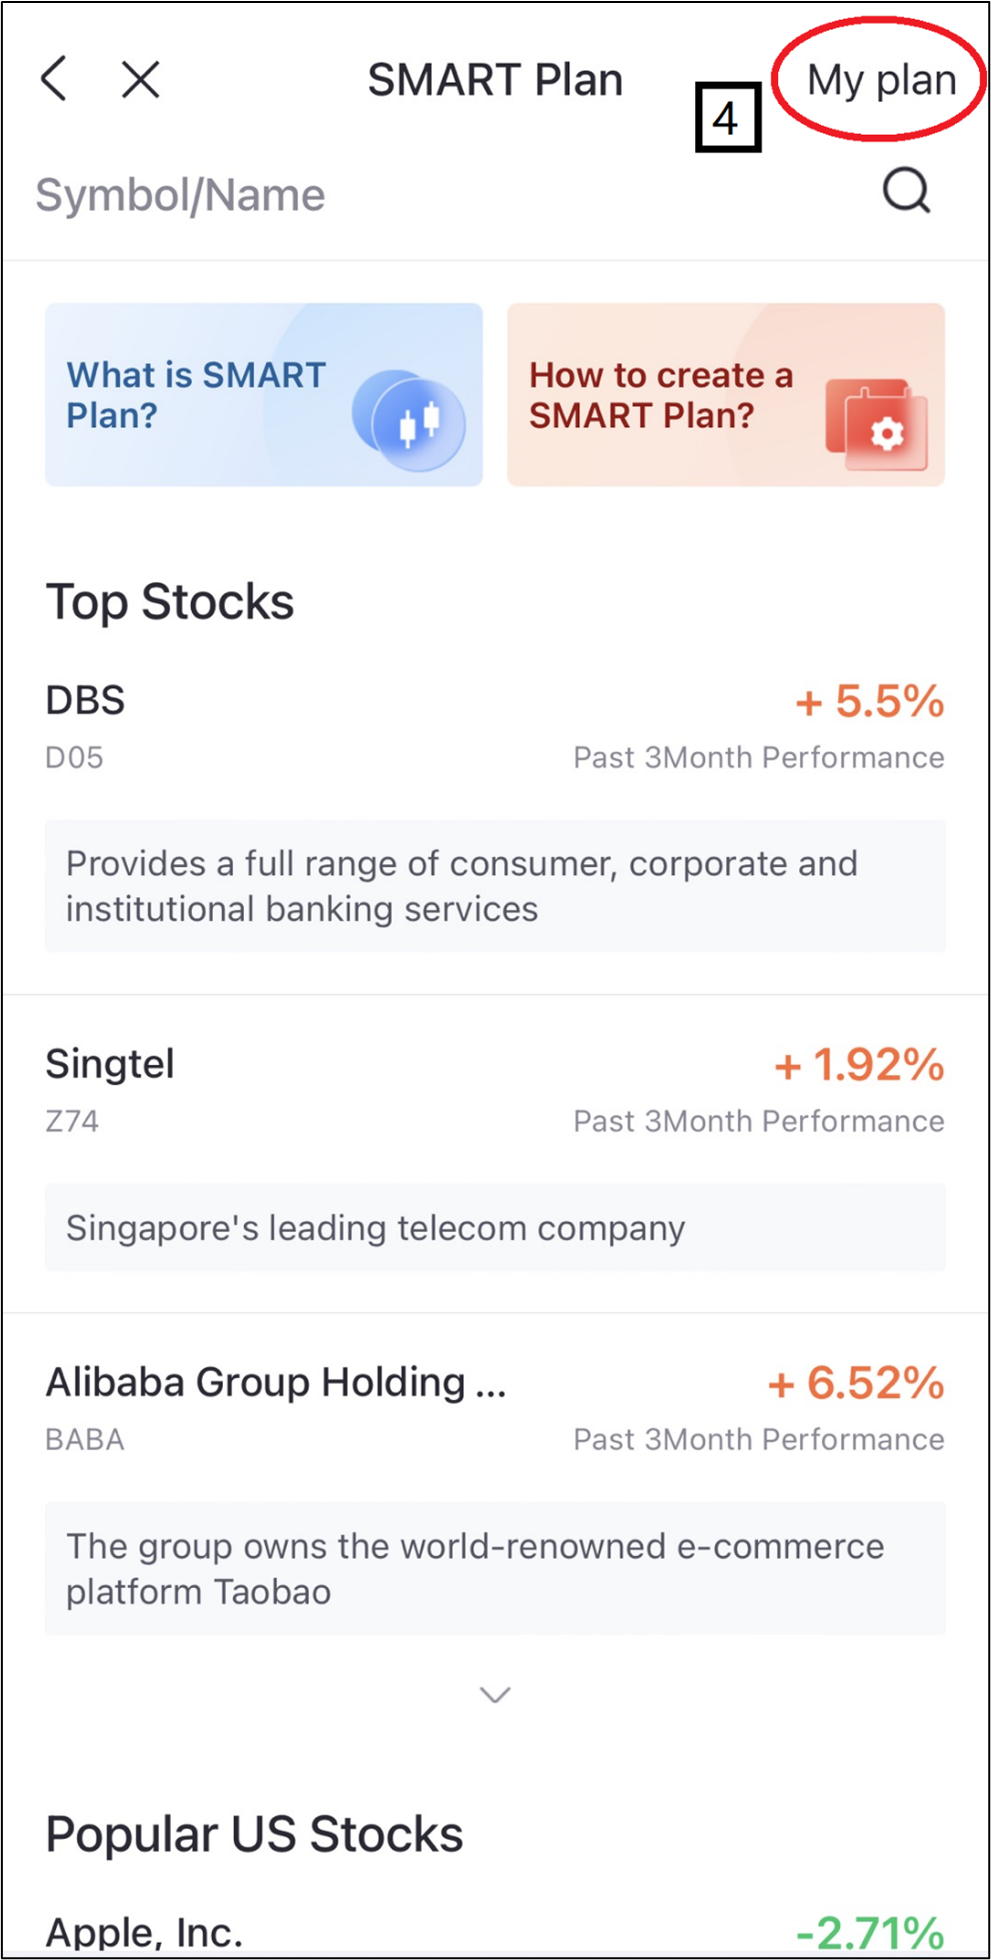Tap the Singtel +1.92% performance figure
The image size is (991, 1960).
[859, 1065]
